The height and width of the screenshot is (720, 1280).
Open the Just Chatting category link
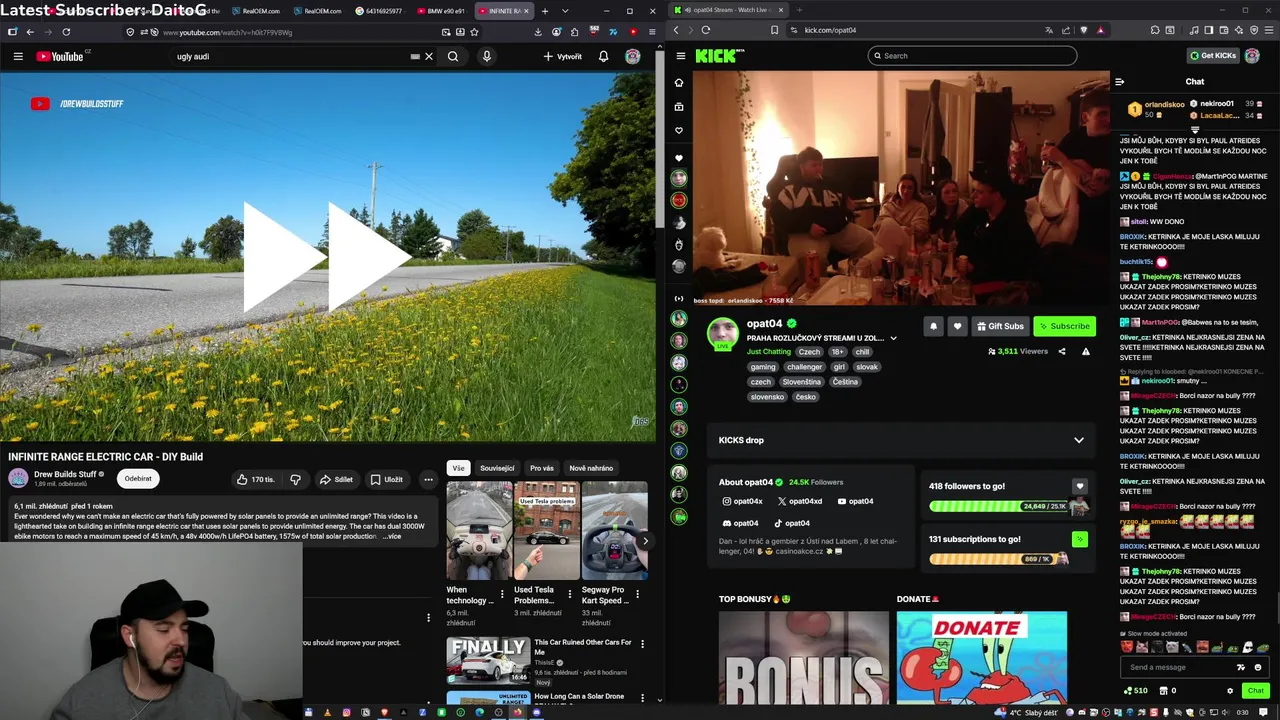click(769, 352)
